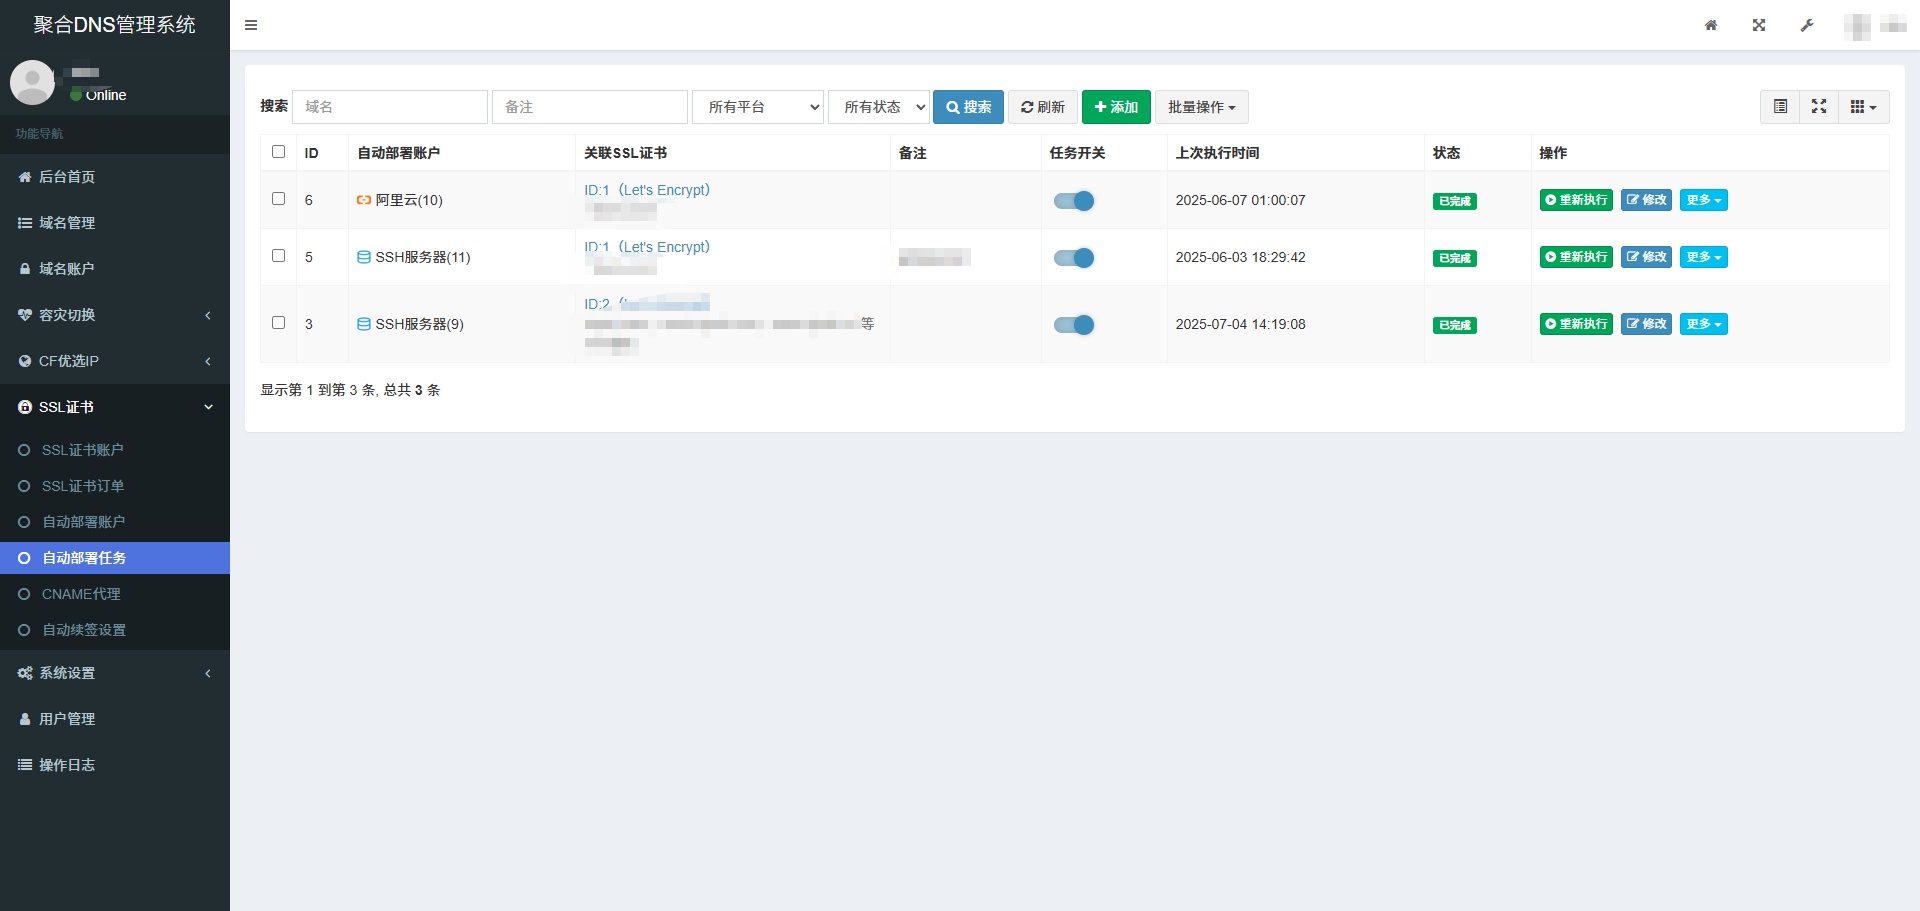
Task: Click the 域名 search input field
Action: click(390, 107)
